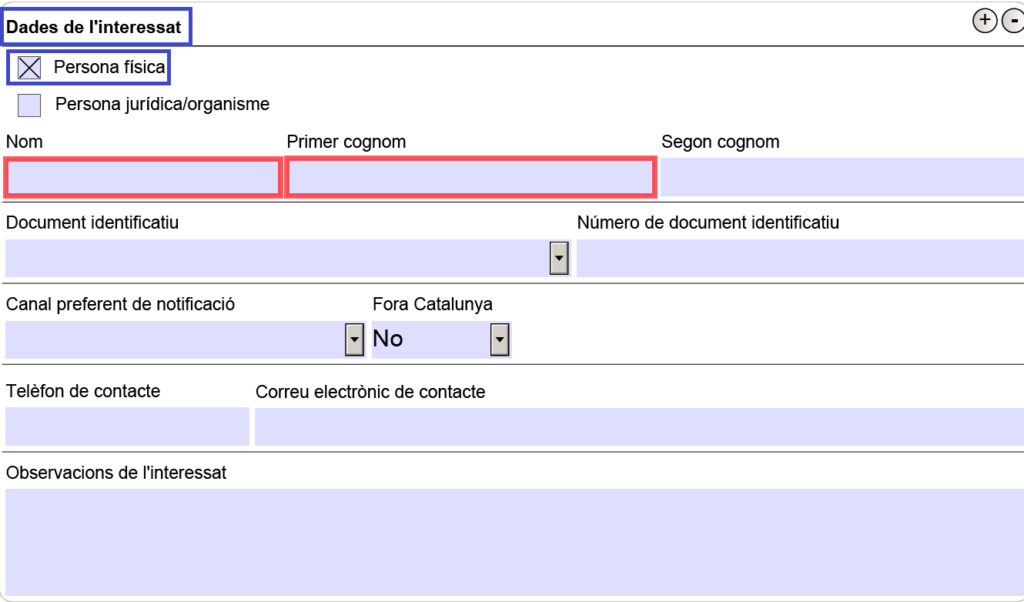Screen dimensions: 1024x602
Task: Expand the Canal preferent de notificació dropdown
Action: tap(354, 340)
